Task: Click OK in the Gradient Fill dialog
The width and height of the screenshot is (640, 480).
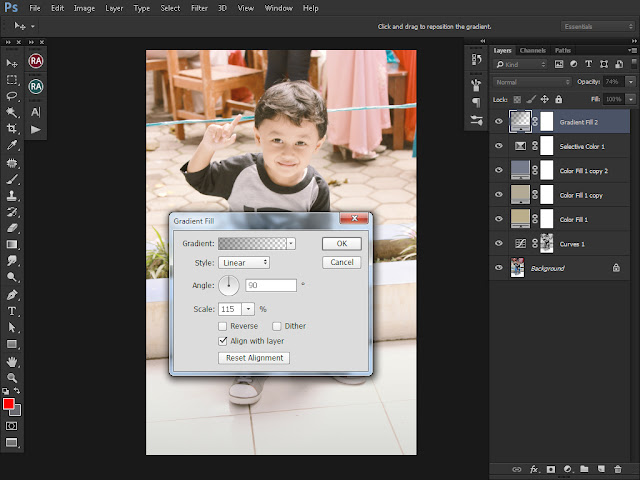Action: pyautogui.click(x=341, y=243)
